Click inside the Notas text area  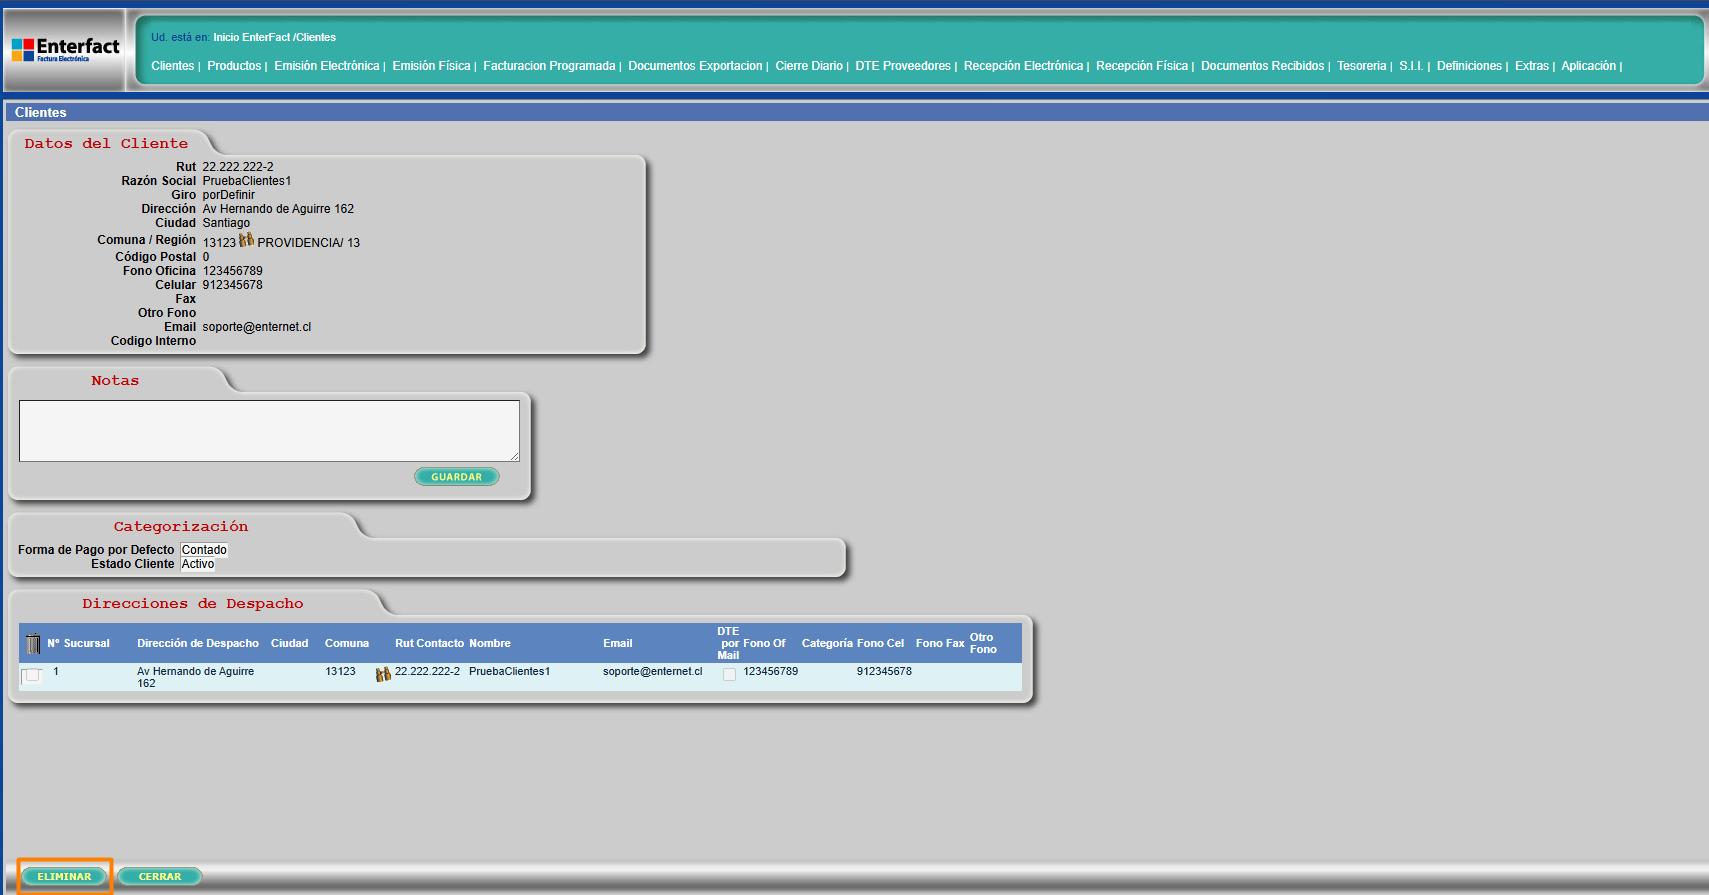[x=269, y=431]
